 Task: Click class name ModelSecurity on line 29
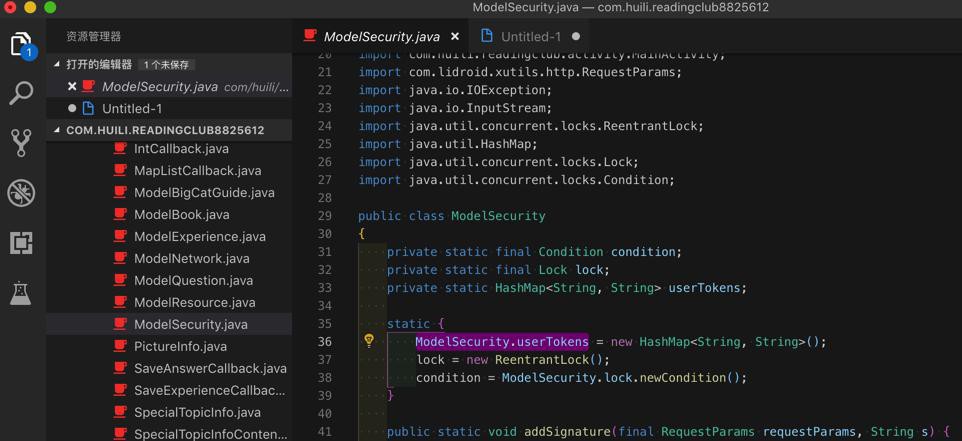[498, 216]
